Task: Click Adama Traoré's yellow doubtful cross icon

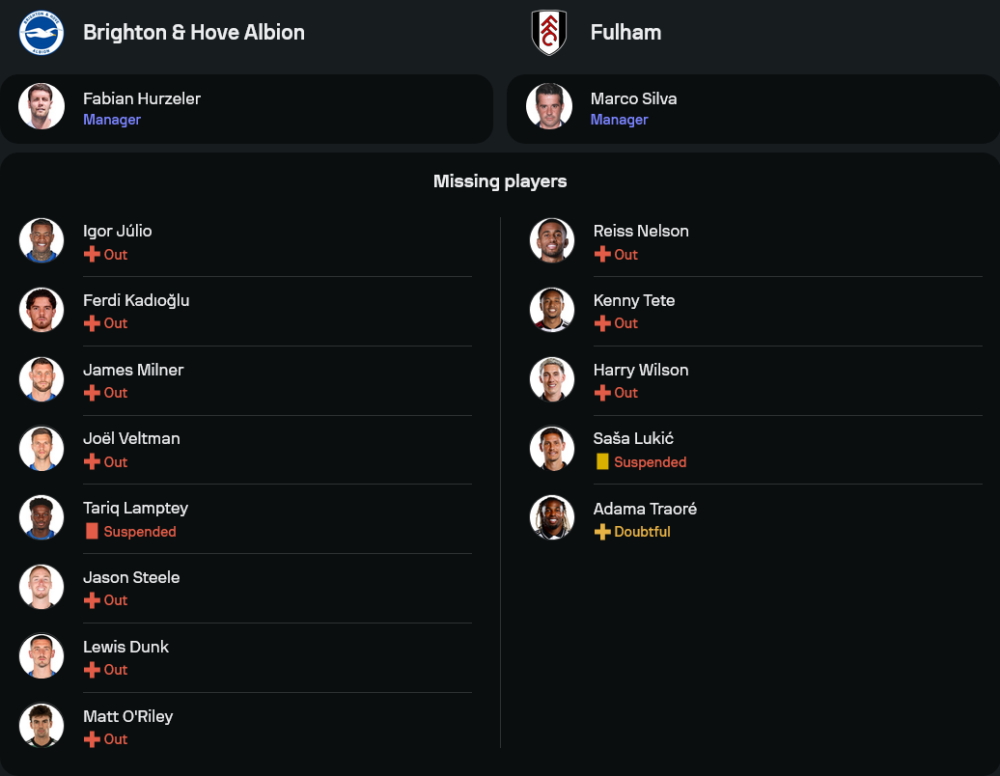Action: coord(602,532)
